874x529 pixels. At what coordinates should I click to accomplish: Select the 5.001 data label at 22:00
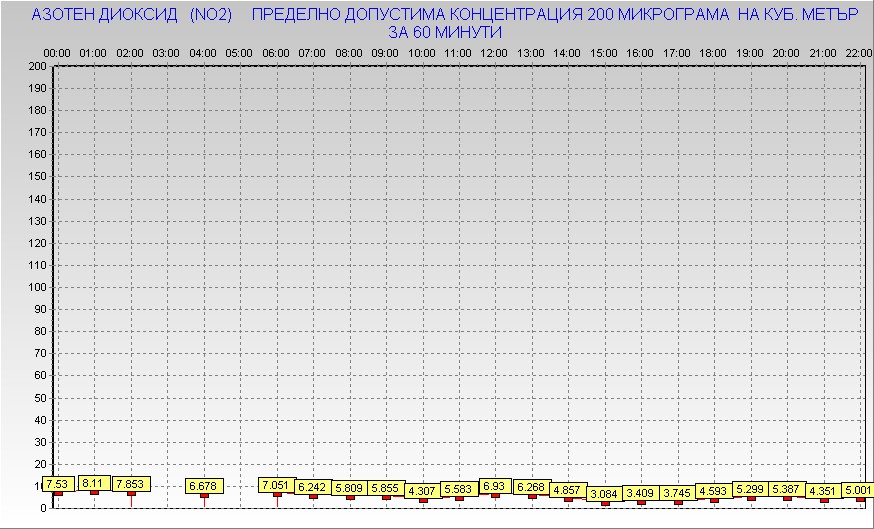coord(858,490)
